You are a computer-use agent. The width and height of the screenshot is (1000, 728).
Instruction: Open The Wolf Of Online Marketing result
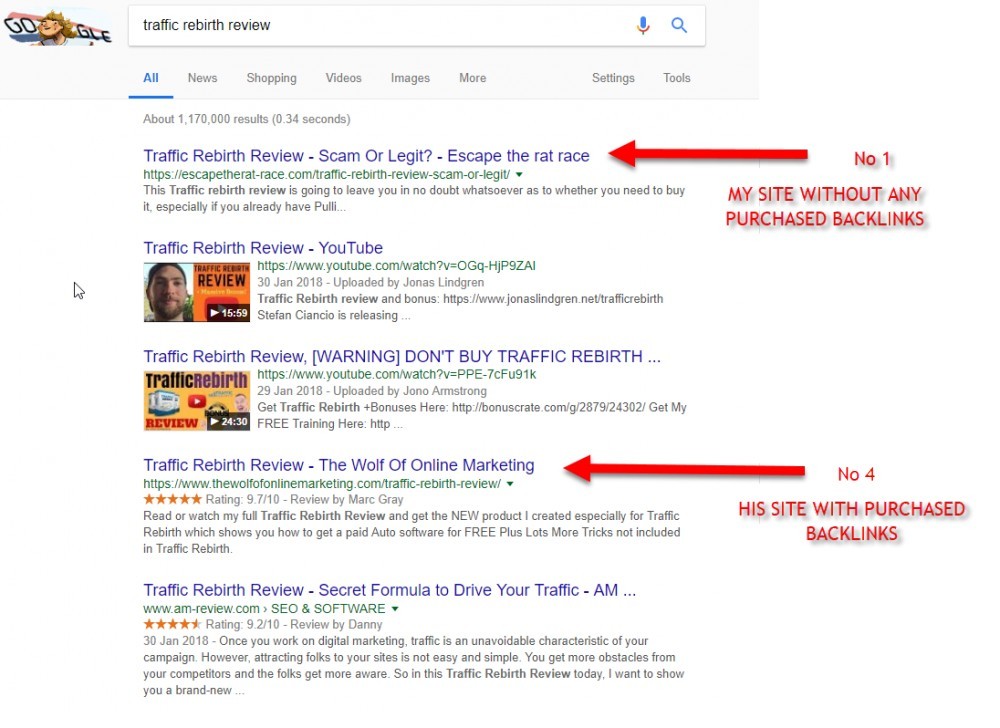(339, 465)
